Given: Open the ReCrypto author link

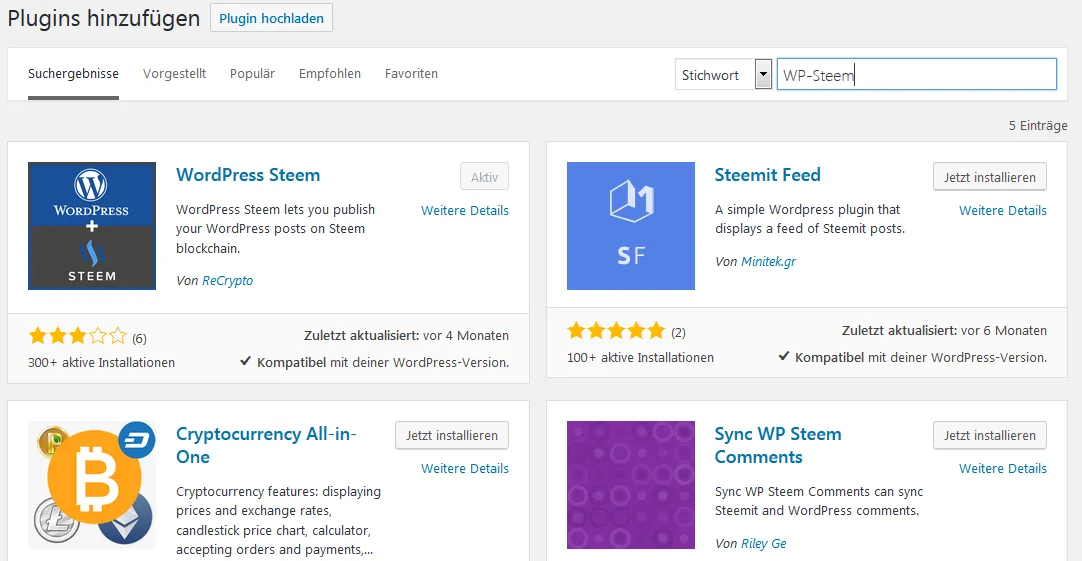Looking at the screenshot, I should [x=227, y=280].
